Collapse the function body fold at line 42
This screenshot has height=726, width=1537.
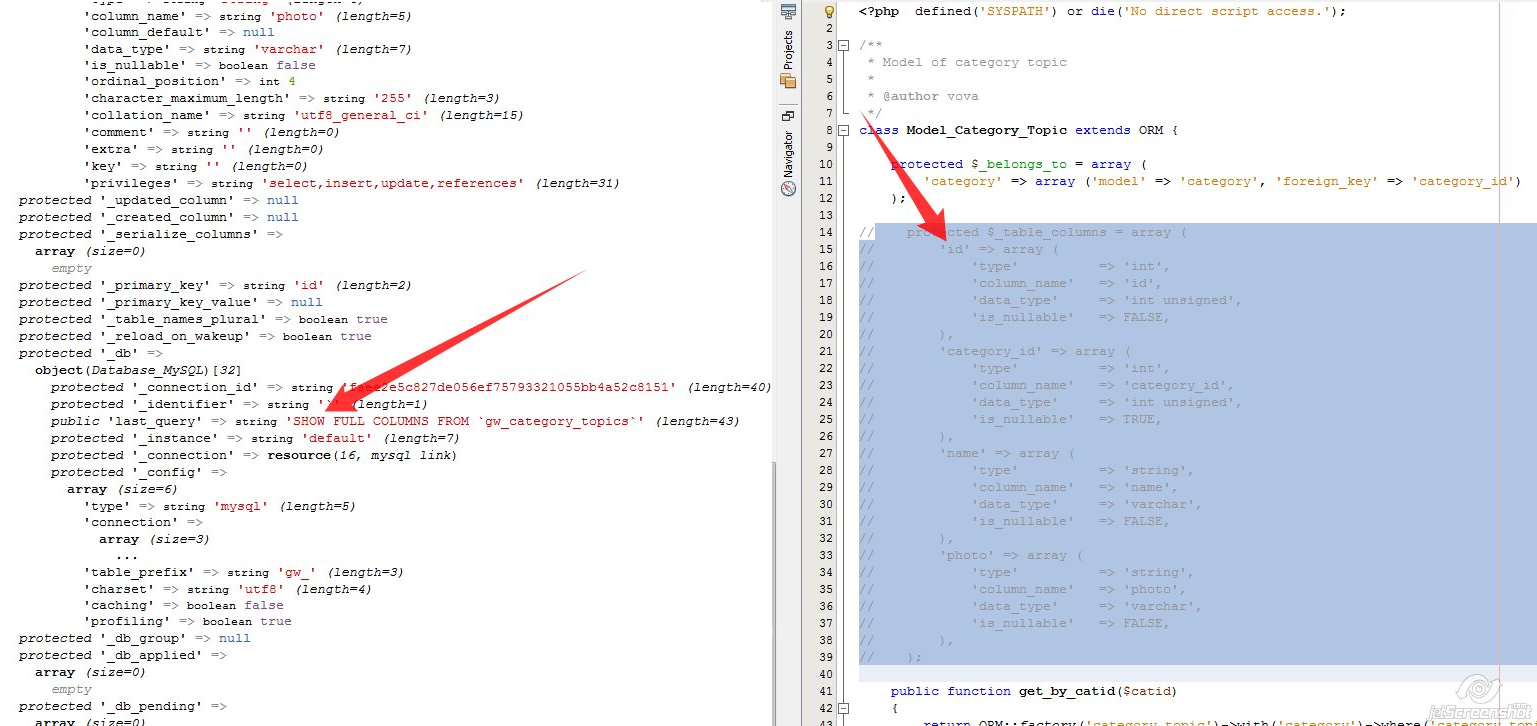point(844,708)
